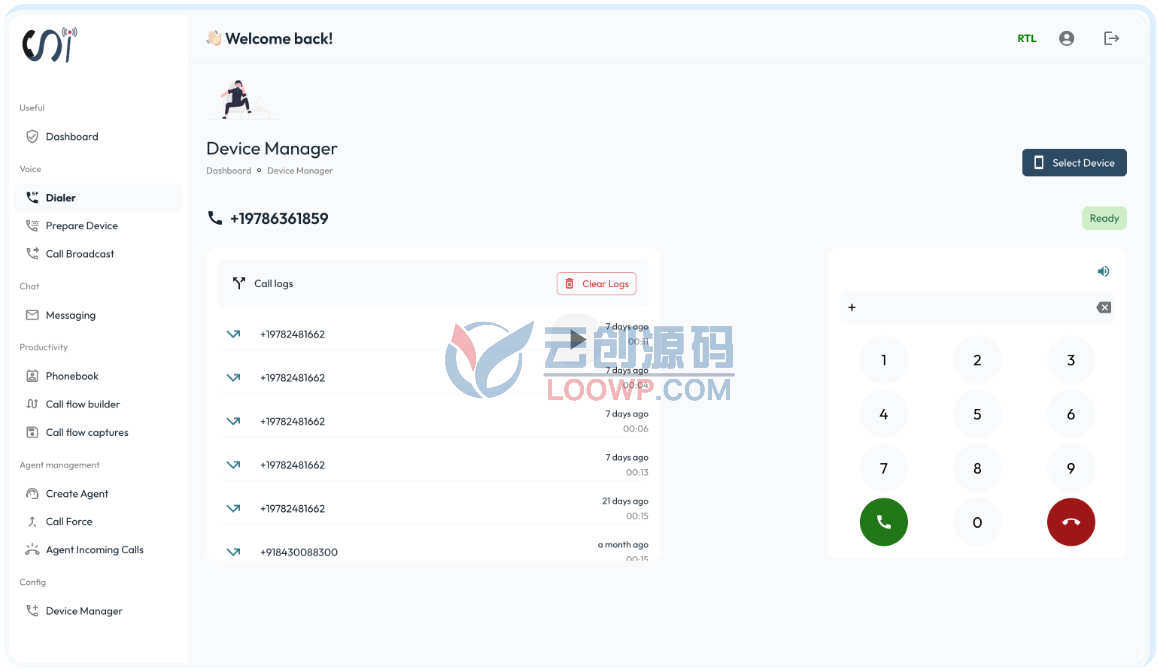
Task: Tap keypad digit 1
Action: [x=883, y=360]
